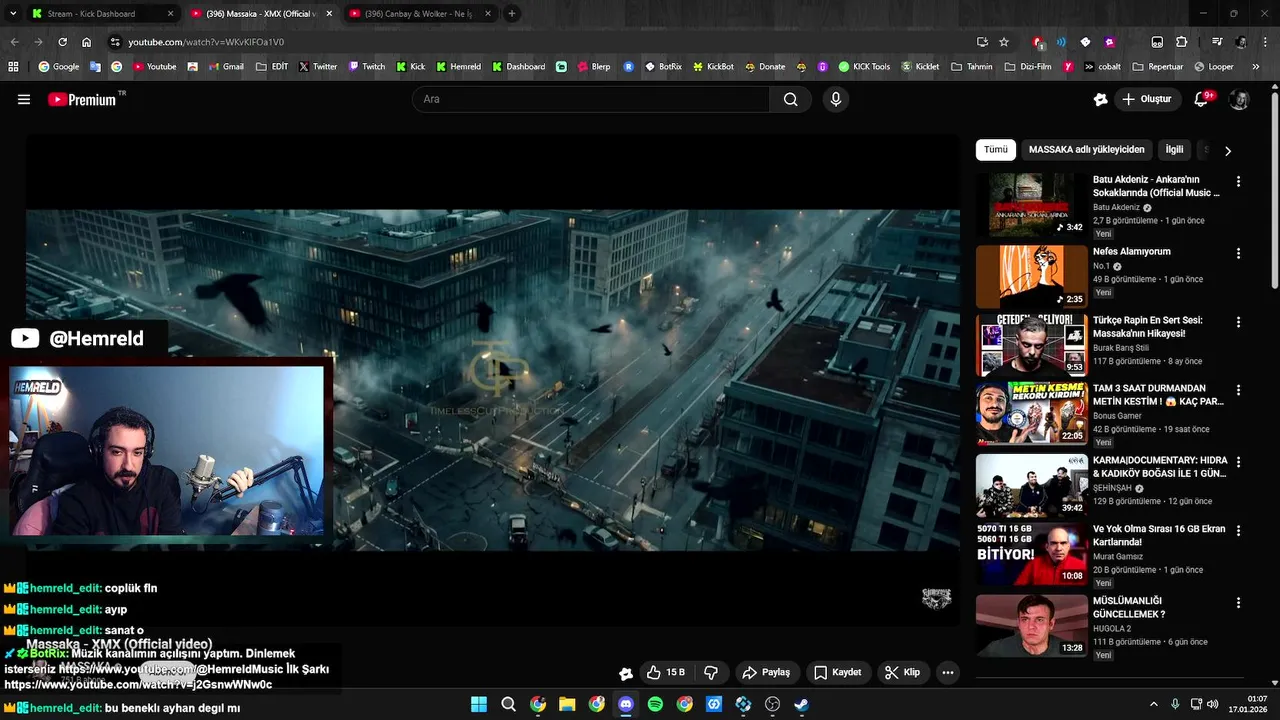Image resolution: width=1280 pixels, height=720 pixels.
Task: Open options for Batu Akdeniz video
Action: 1238,182
